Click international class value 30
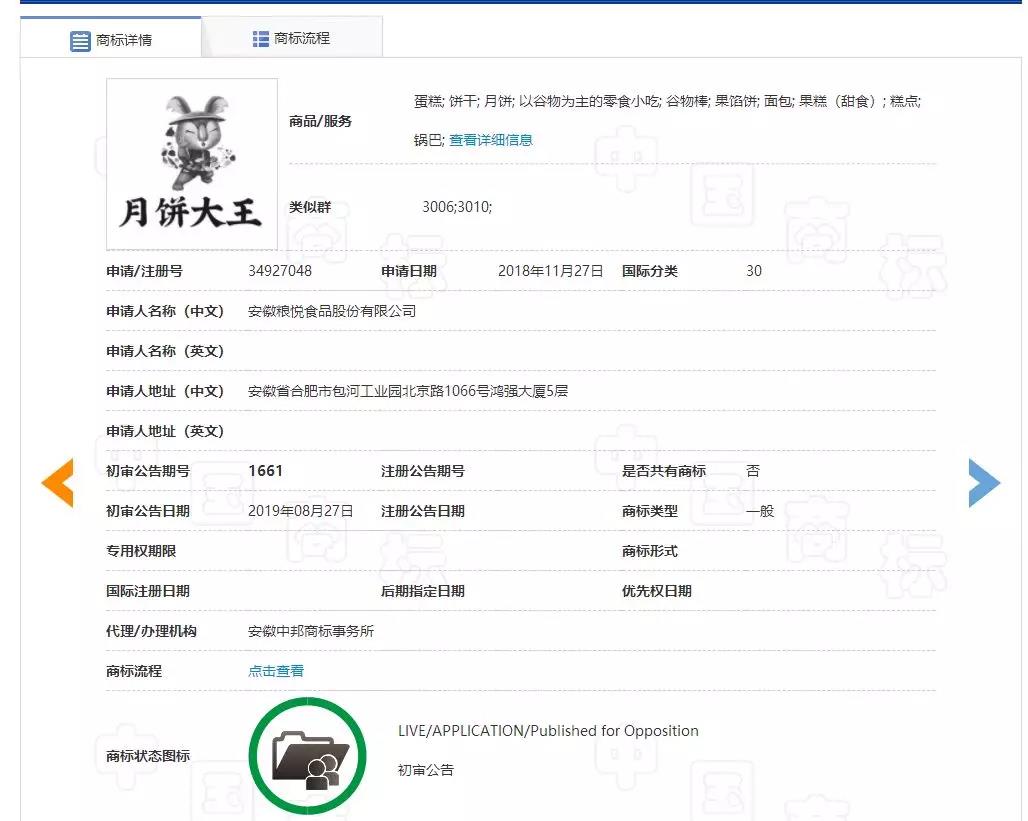 (754, 271)
